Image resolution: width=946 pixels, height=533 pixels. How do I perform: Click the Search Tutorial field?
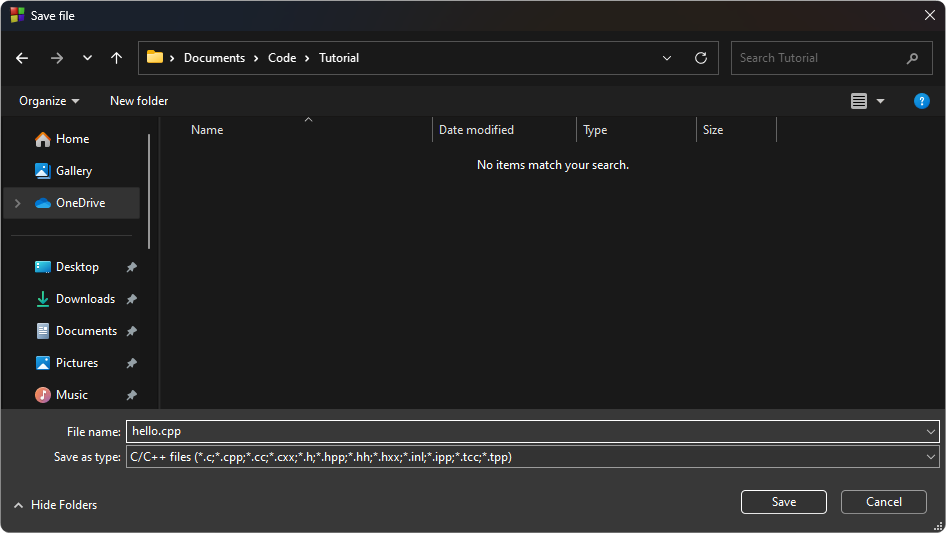pyautogui.click(x=831, y=58)
